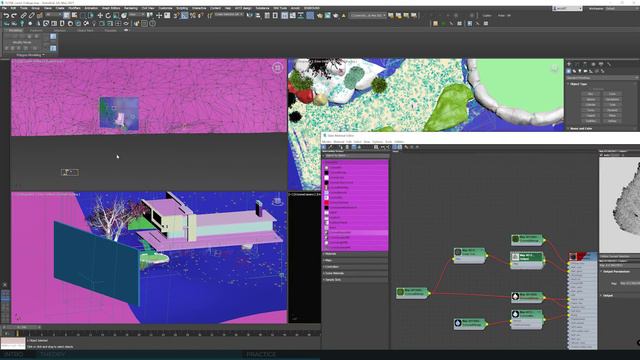The image size is (640, 360).
Task: Click the time slider on timeline
Action: click(x=21, y=327)
